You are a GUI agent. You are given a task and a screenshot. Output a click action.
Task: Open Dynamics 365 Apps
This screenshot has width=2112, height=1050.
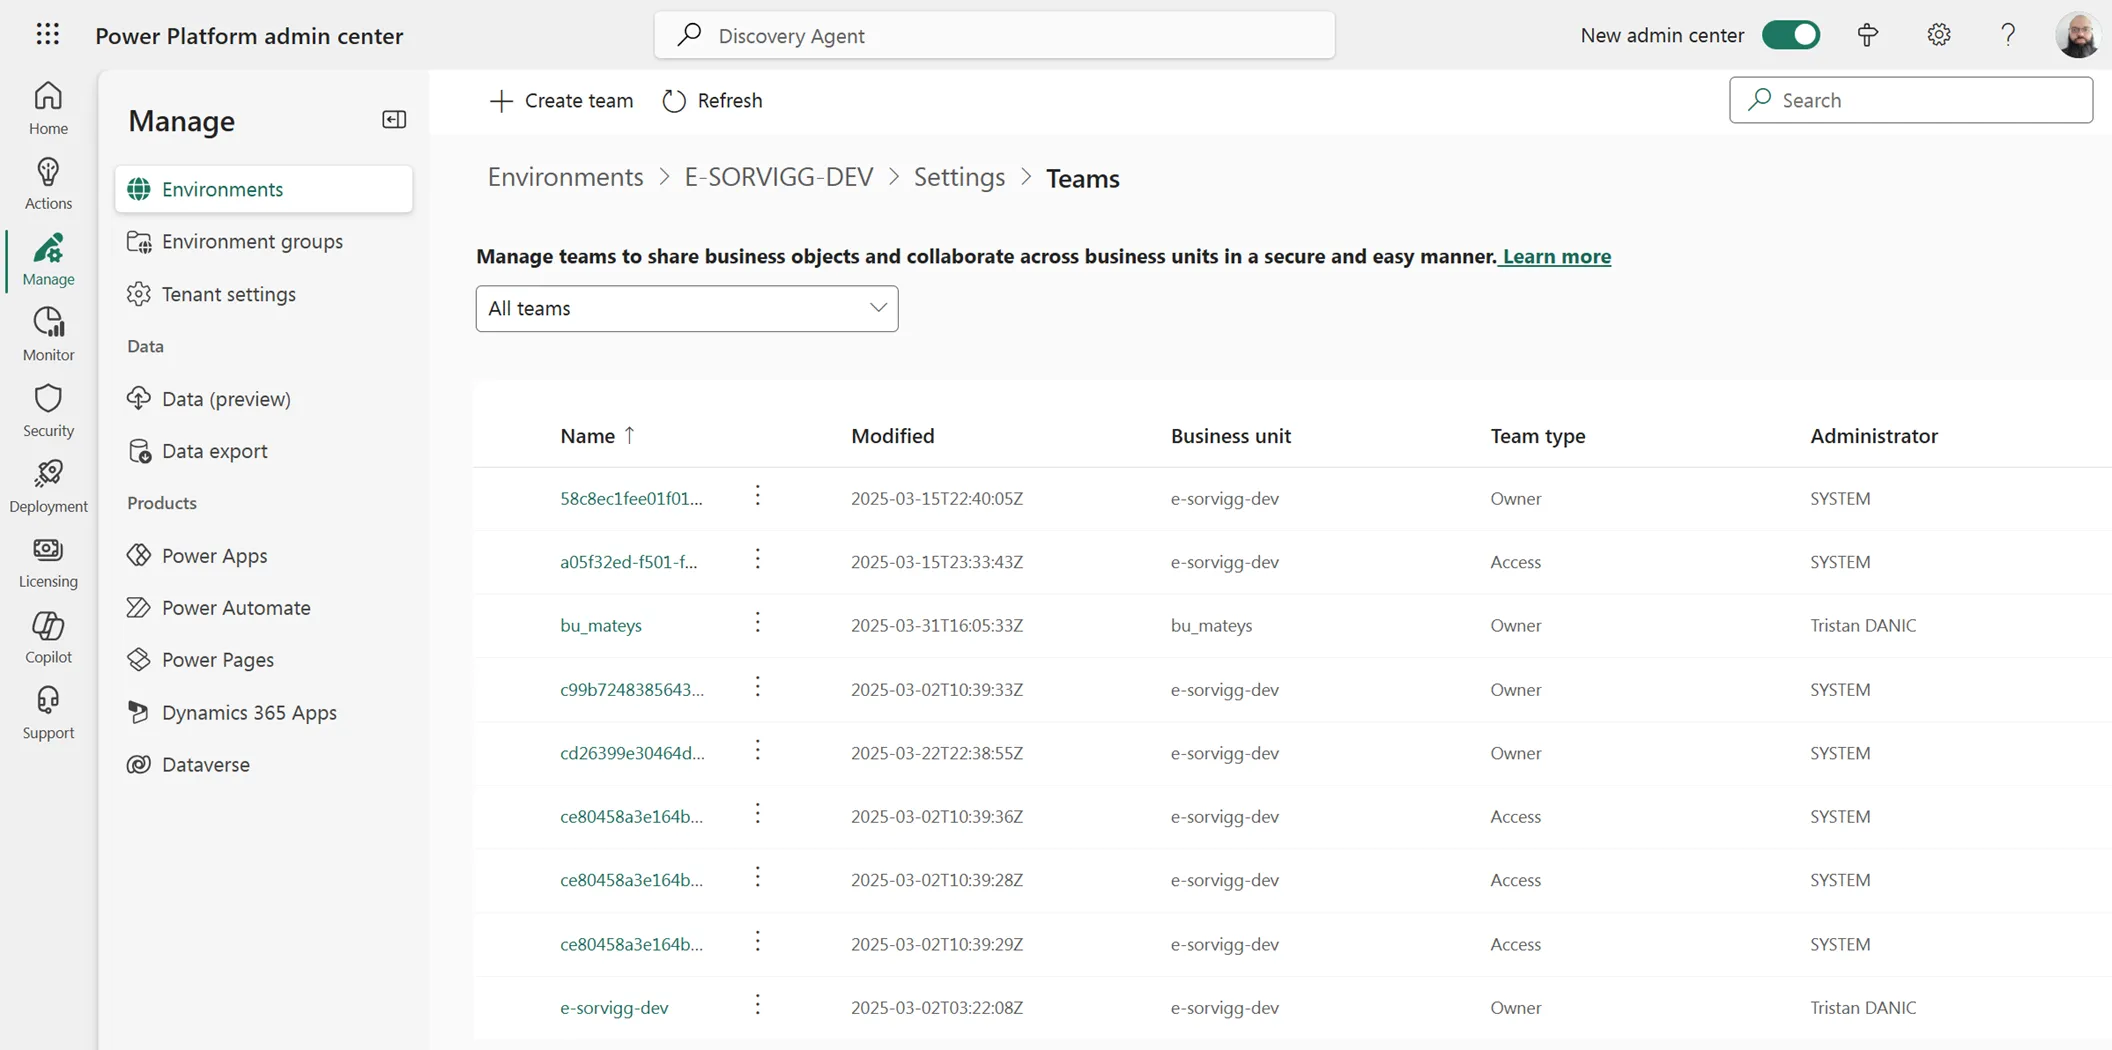pyautogui.click(x=263, y=712)
